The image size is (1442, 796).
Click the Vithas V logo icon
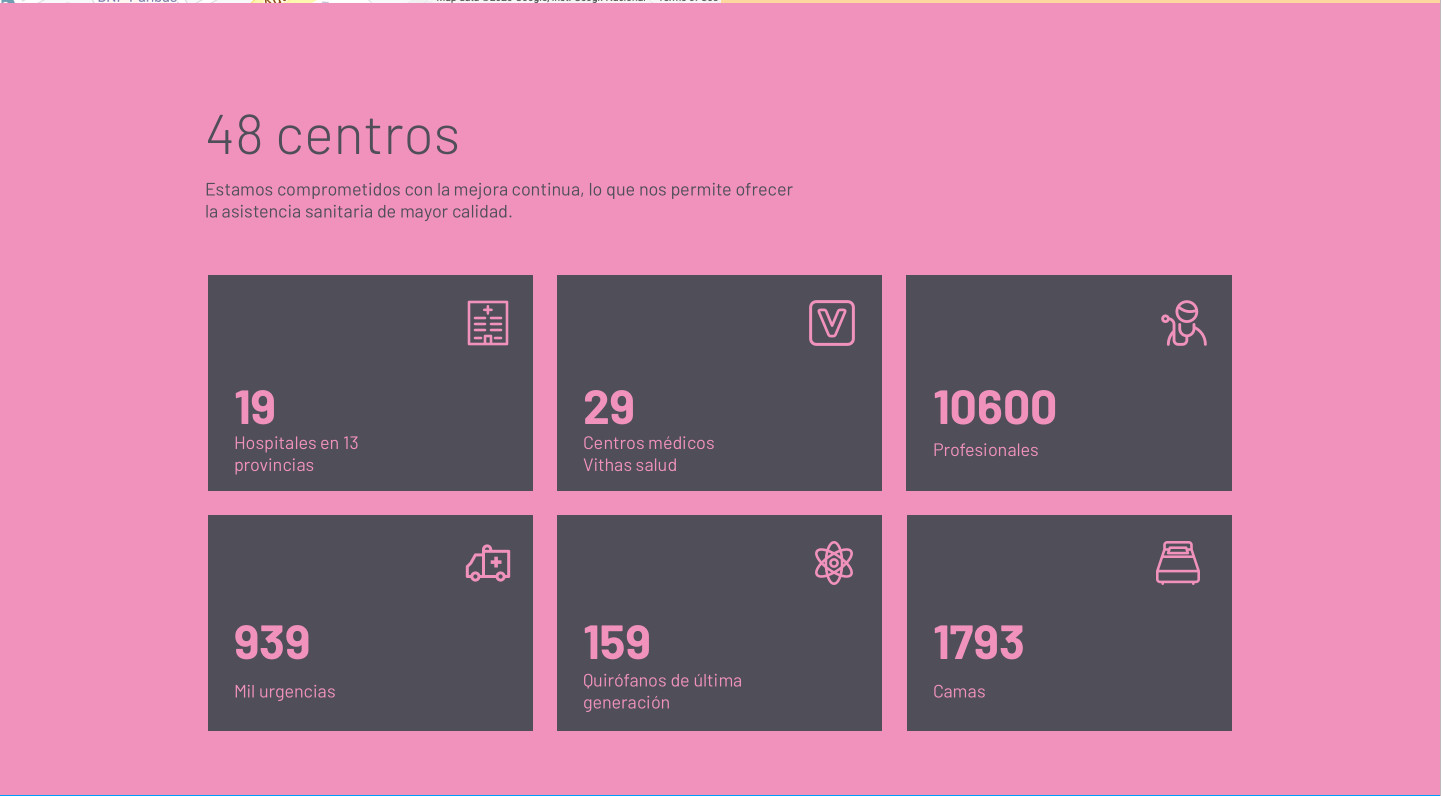[x=832, y=323]
